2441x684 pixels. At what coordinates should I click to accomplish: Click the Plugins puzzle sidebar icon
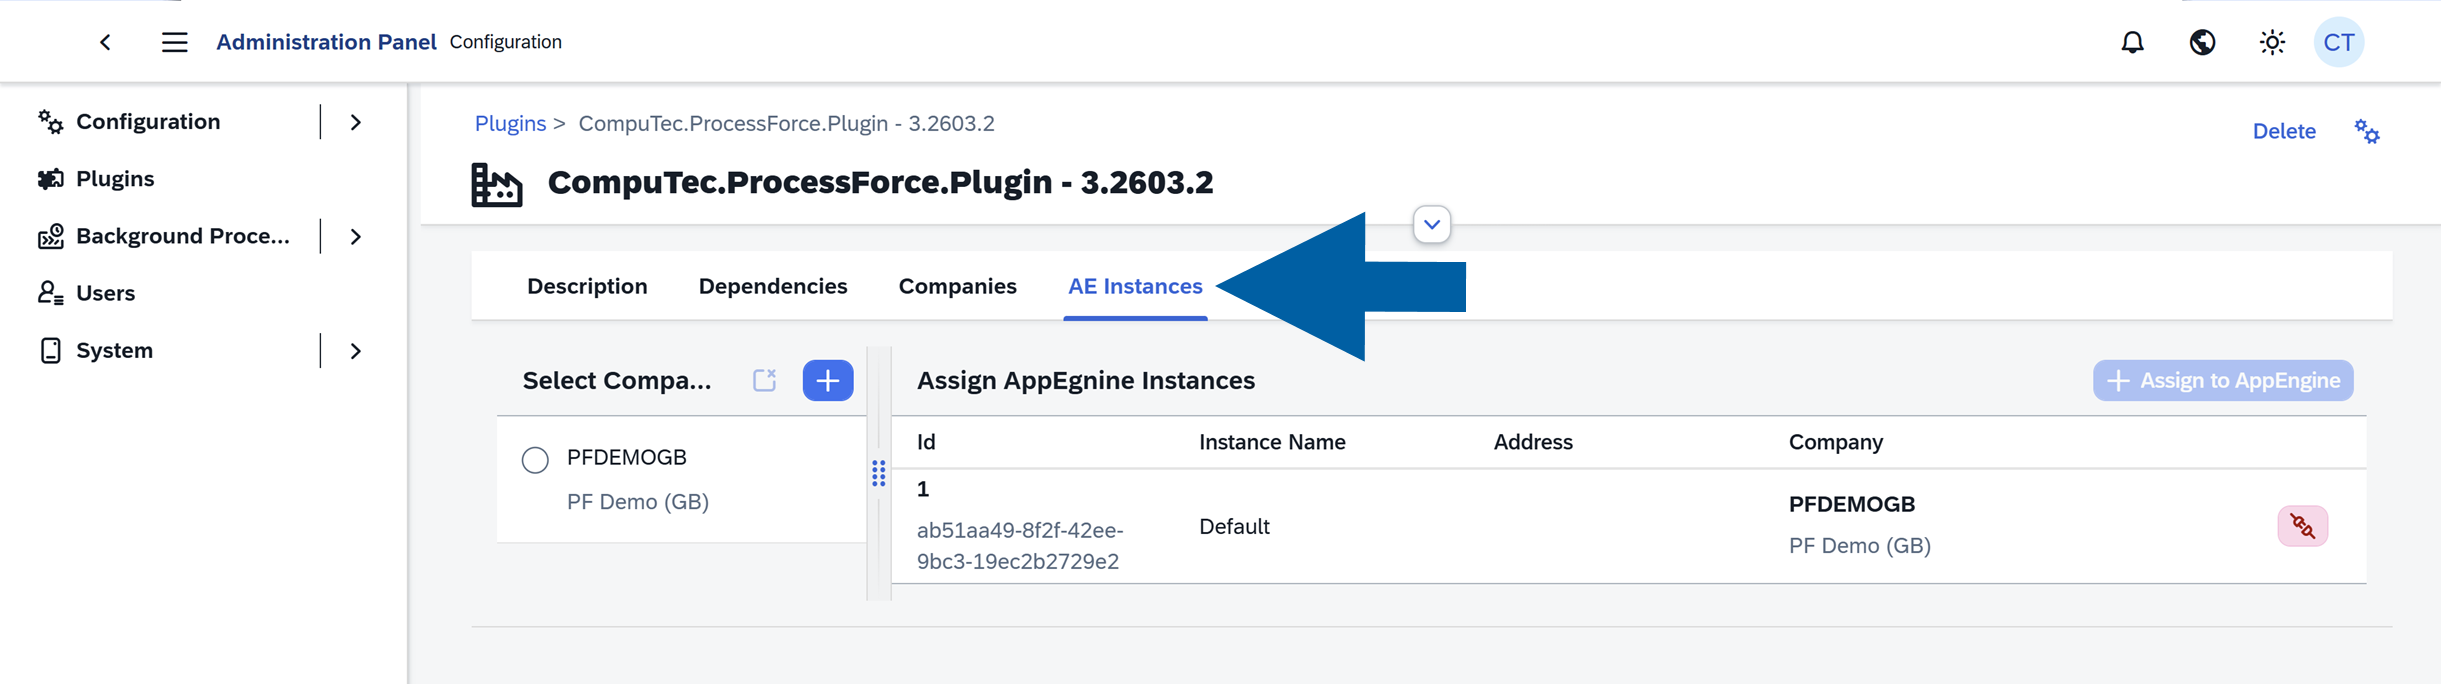click(x=50, y=179)
